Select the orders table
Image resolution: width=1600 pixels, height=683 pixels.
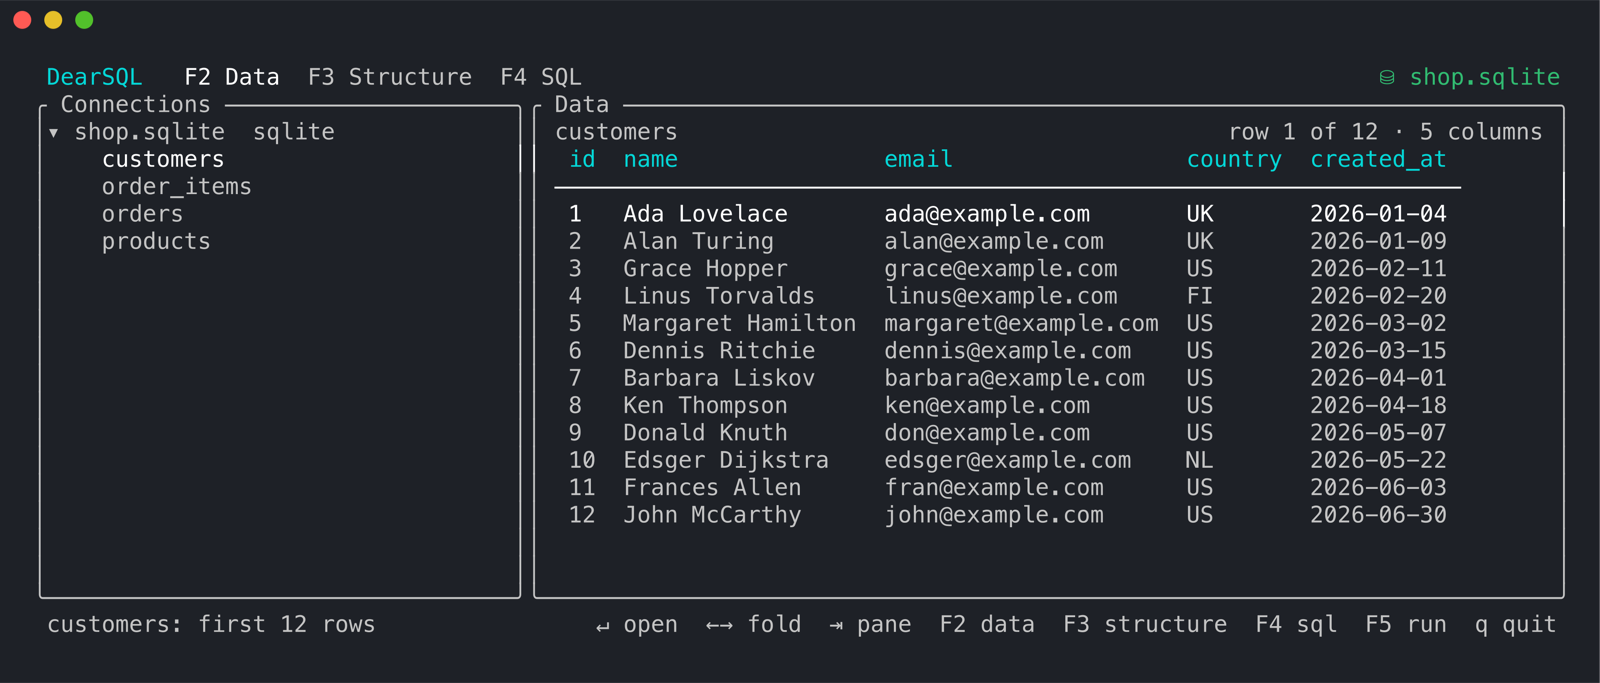pyautogui.click(x=142, y=214)
